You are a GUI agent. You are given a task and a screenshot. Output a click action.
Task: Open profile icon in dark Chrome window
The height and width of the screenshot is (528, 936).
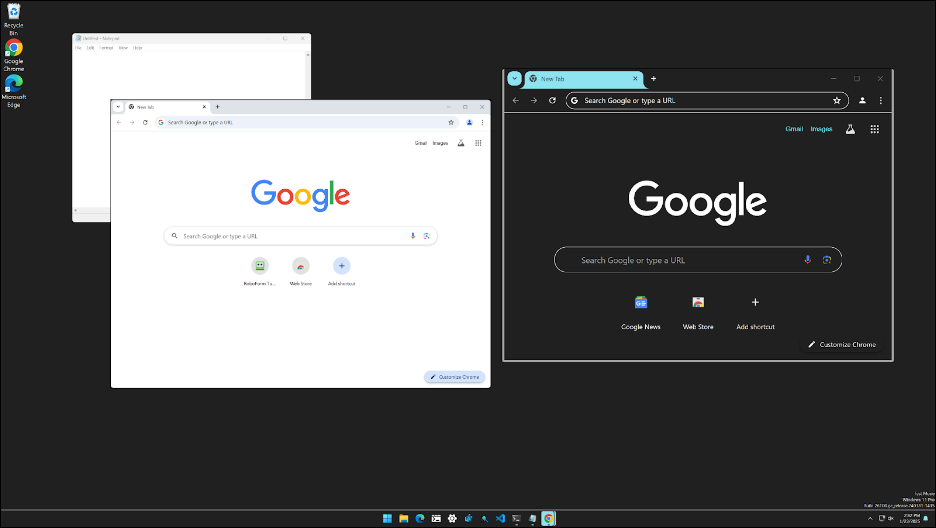coord(862,101)
